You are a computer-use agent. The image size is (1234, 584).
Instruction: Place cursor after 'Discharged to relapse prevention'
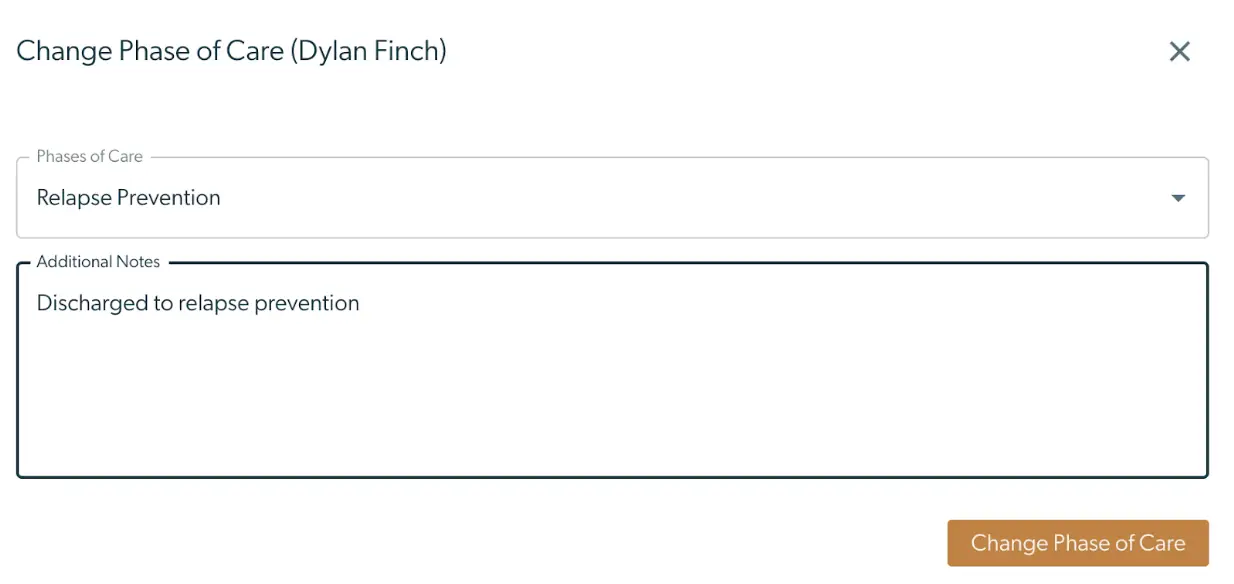coord(360,303)
